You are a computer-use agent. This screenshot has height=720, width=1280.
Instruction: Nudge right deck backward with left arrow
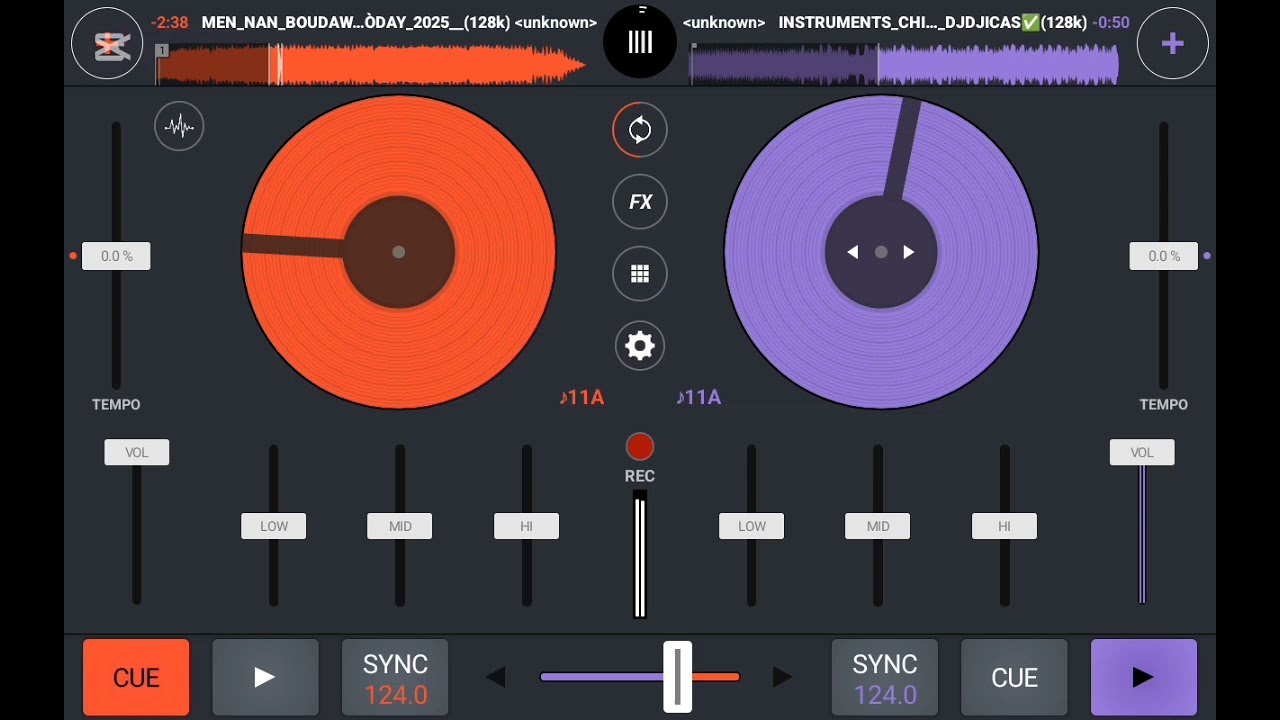pyautogui.click(x=852, y=252)
